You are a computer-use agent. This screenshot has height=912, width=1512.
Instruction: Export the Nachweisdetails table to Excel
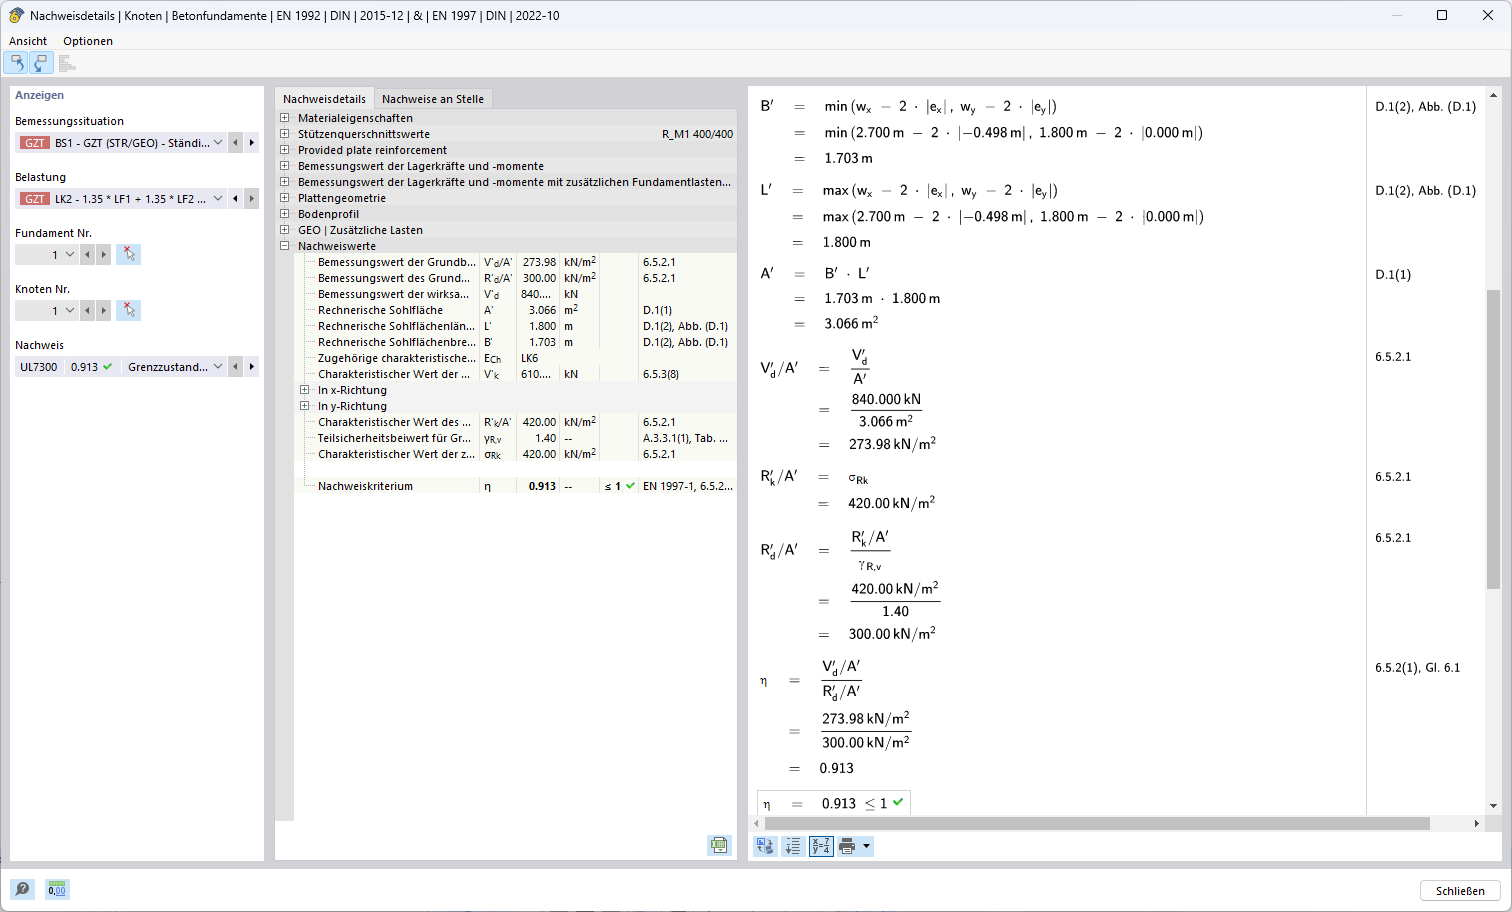coord(719,846)
